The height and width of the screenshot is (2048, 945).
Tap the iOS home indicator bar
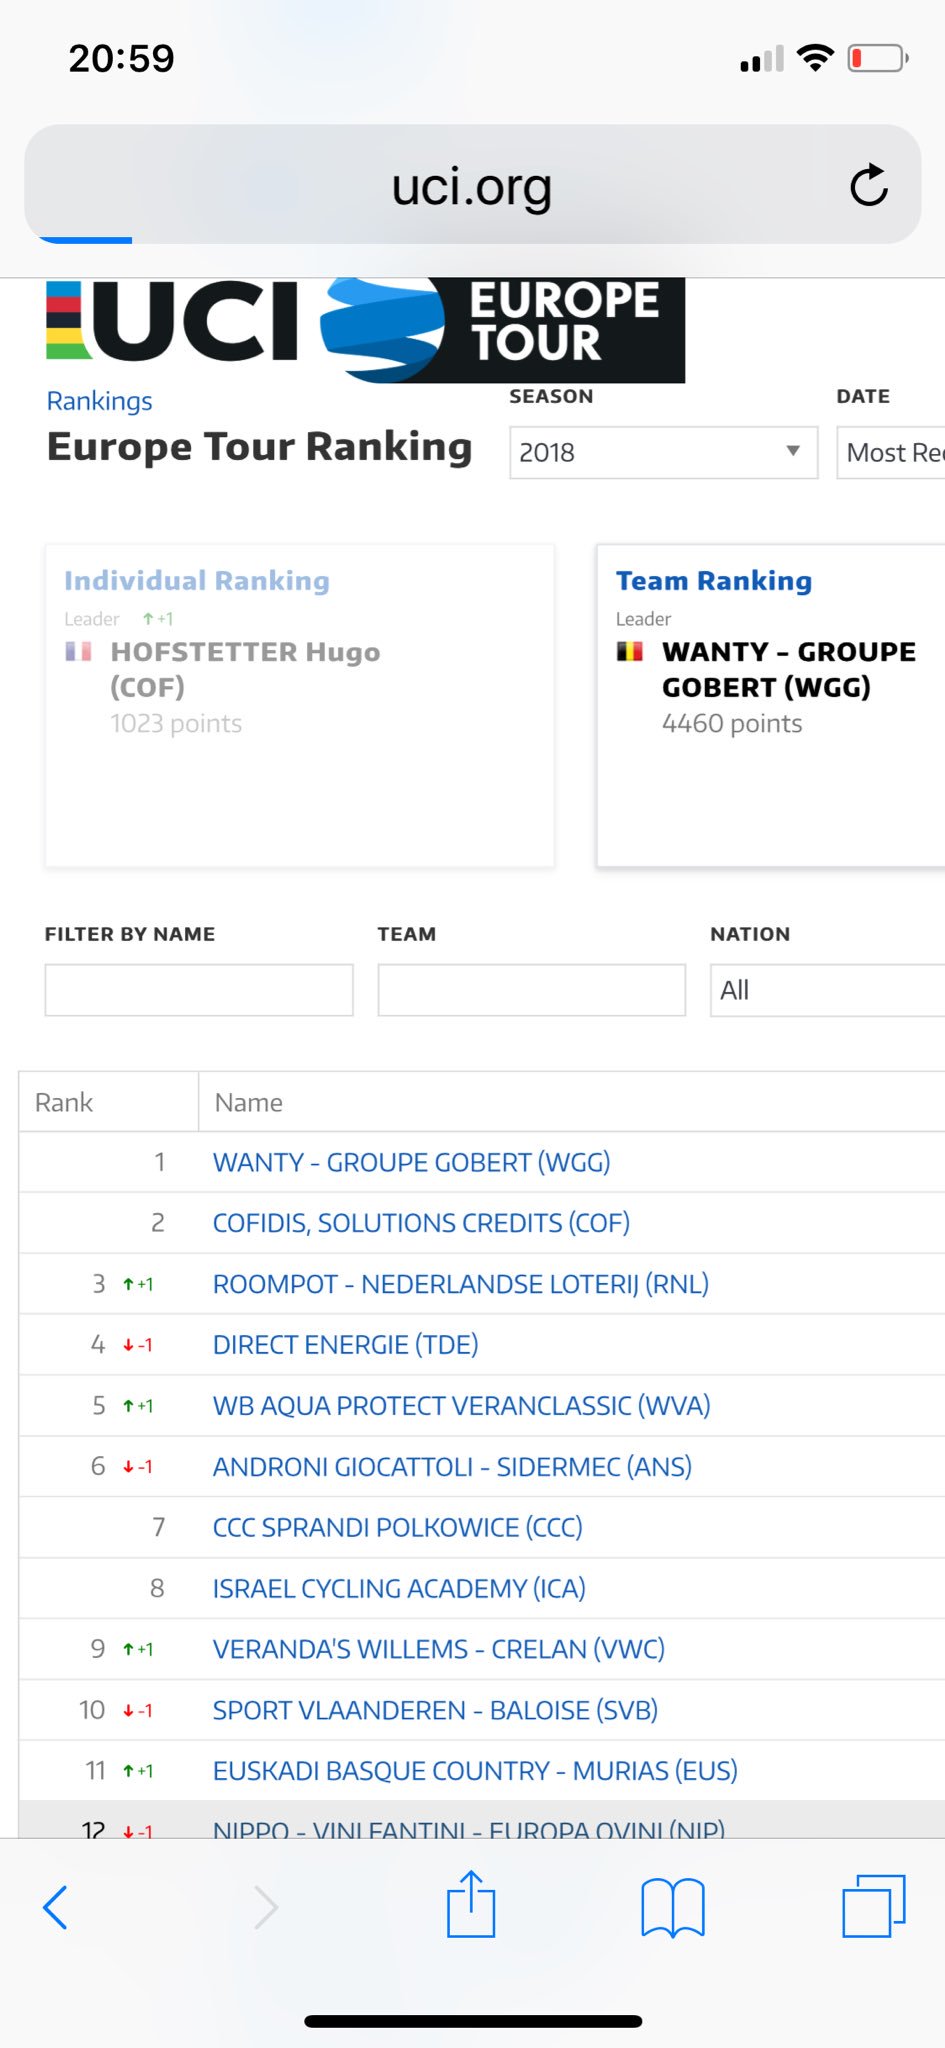(x=473, y=2021)
